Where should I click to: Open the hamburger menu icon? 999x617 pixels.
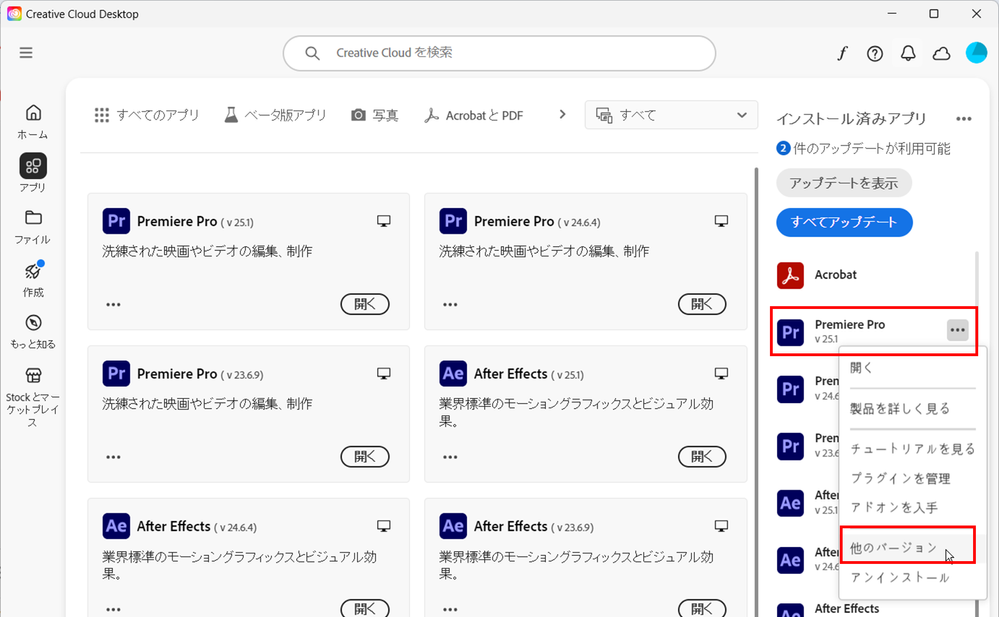tap(26, 53)
